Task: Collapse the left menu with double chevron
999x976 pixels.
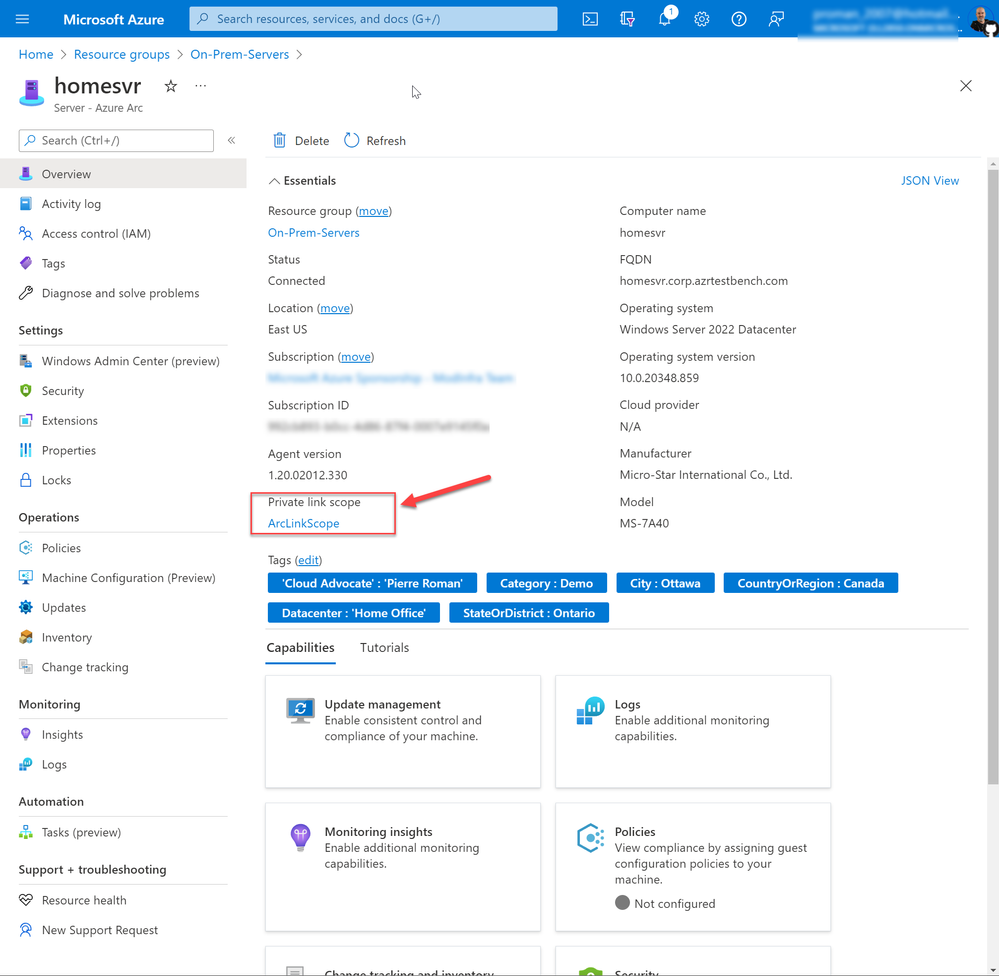Action: tap(231, 140)
